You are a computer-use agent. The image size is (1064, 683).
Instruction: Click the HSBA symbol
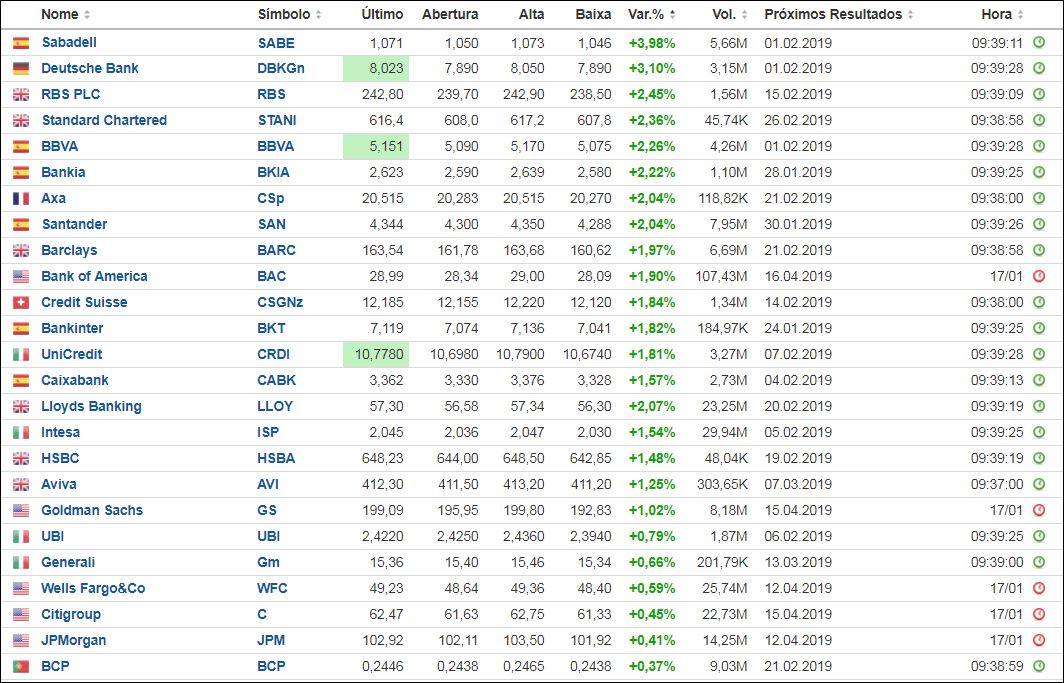[276, 458]
